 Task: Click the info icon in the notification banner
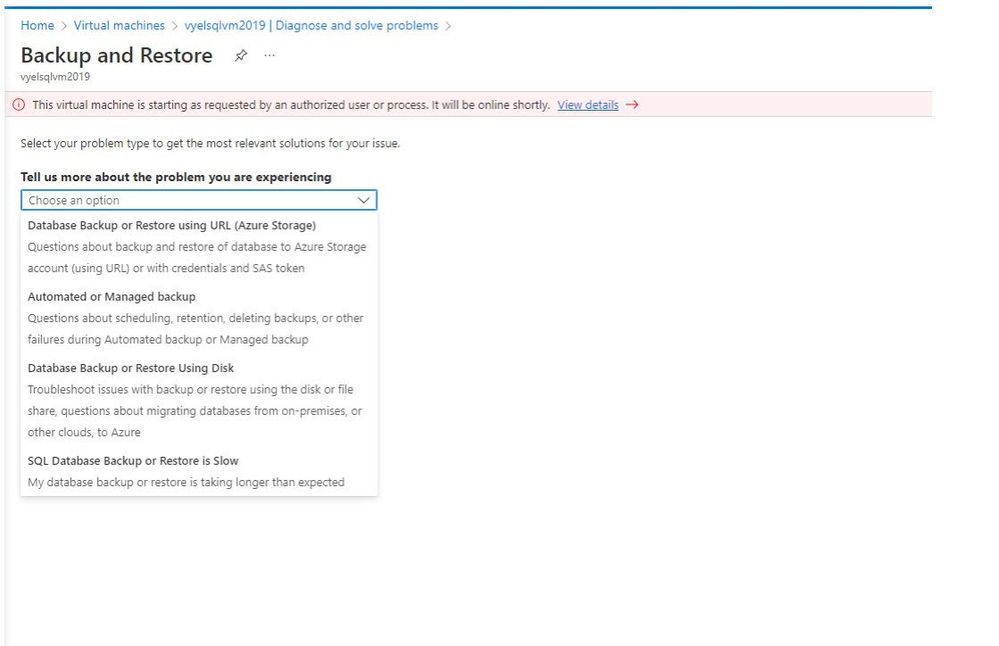pyautogui.click(x=19, y=104)
